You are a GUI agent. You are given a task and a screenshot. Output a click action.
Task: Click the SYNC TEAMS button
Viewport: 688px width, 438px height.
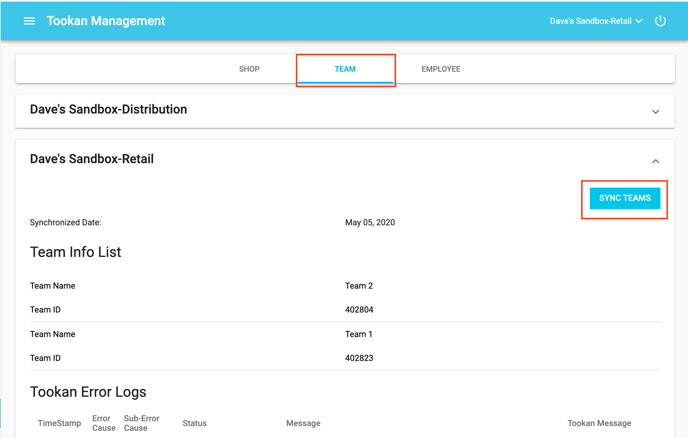click(625, 198)
